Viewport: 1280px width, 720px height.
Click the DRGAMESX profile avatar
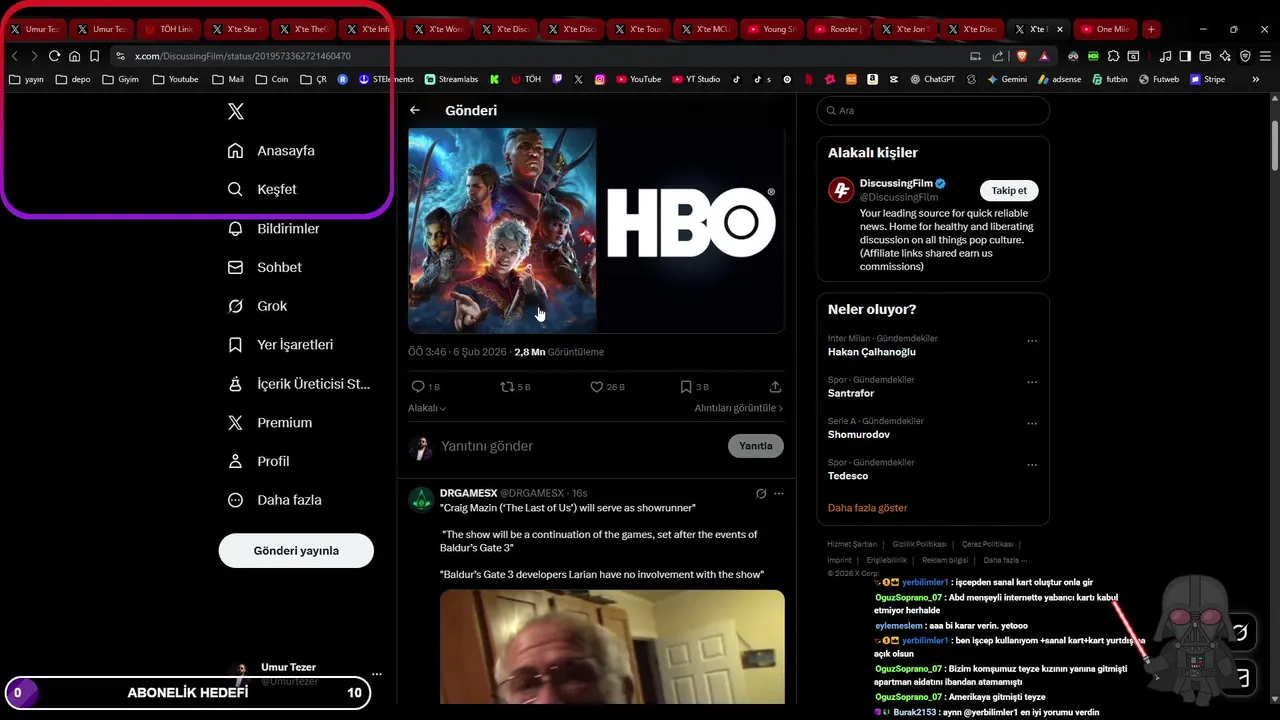421,500
